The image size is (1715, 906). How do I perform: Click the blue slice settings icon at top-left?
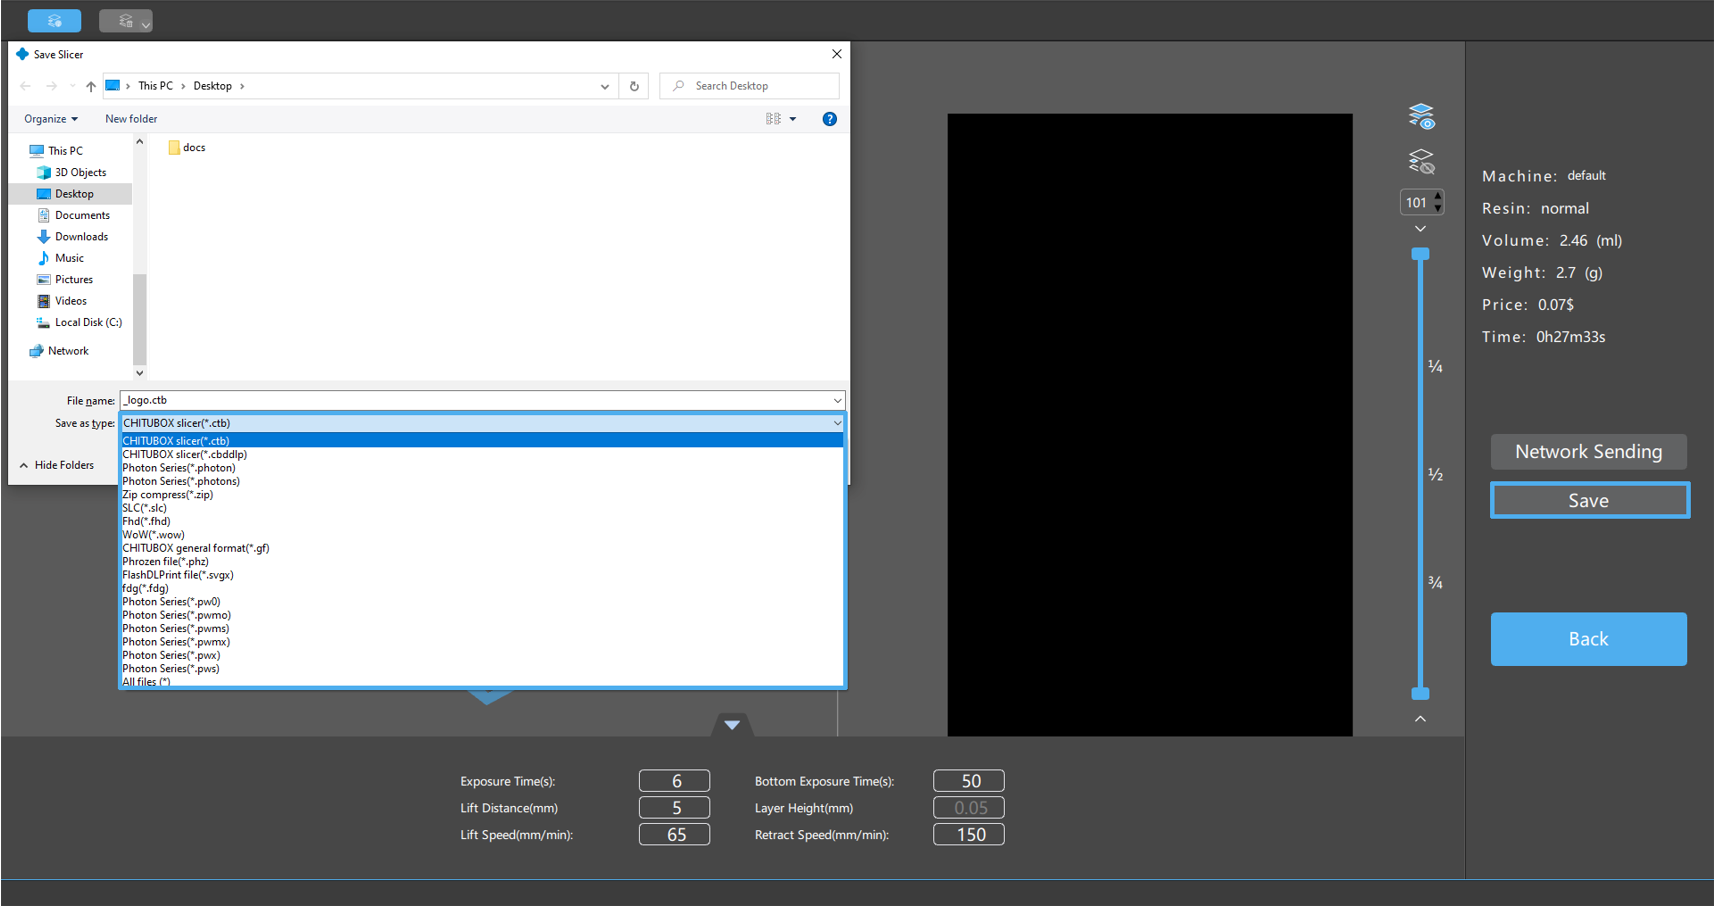click(54, 20)
